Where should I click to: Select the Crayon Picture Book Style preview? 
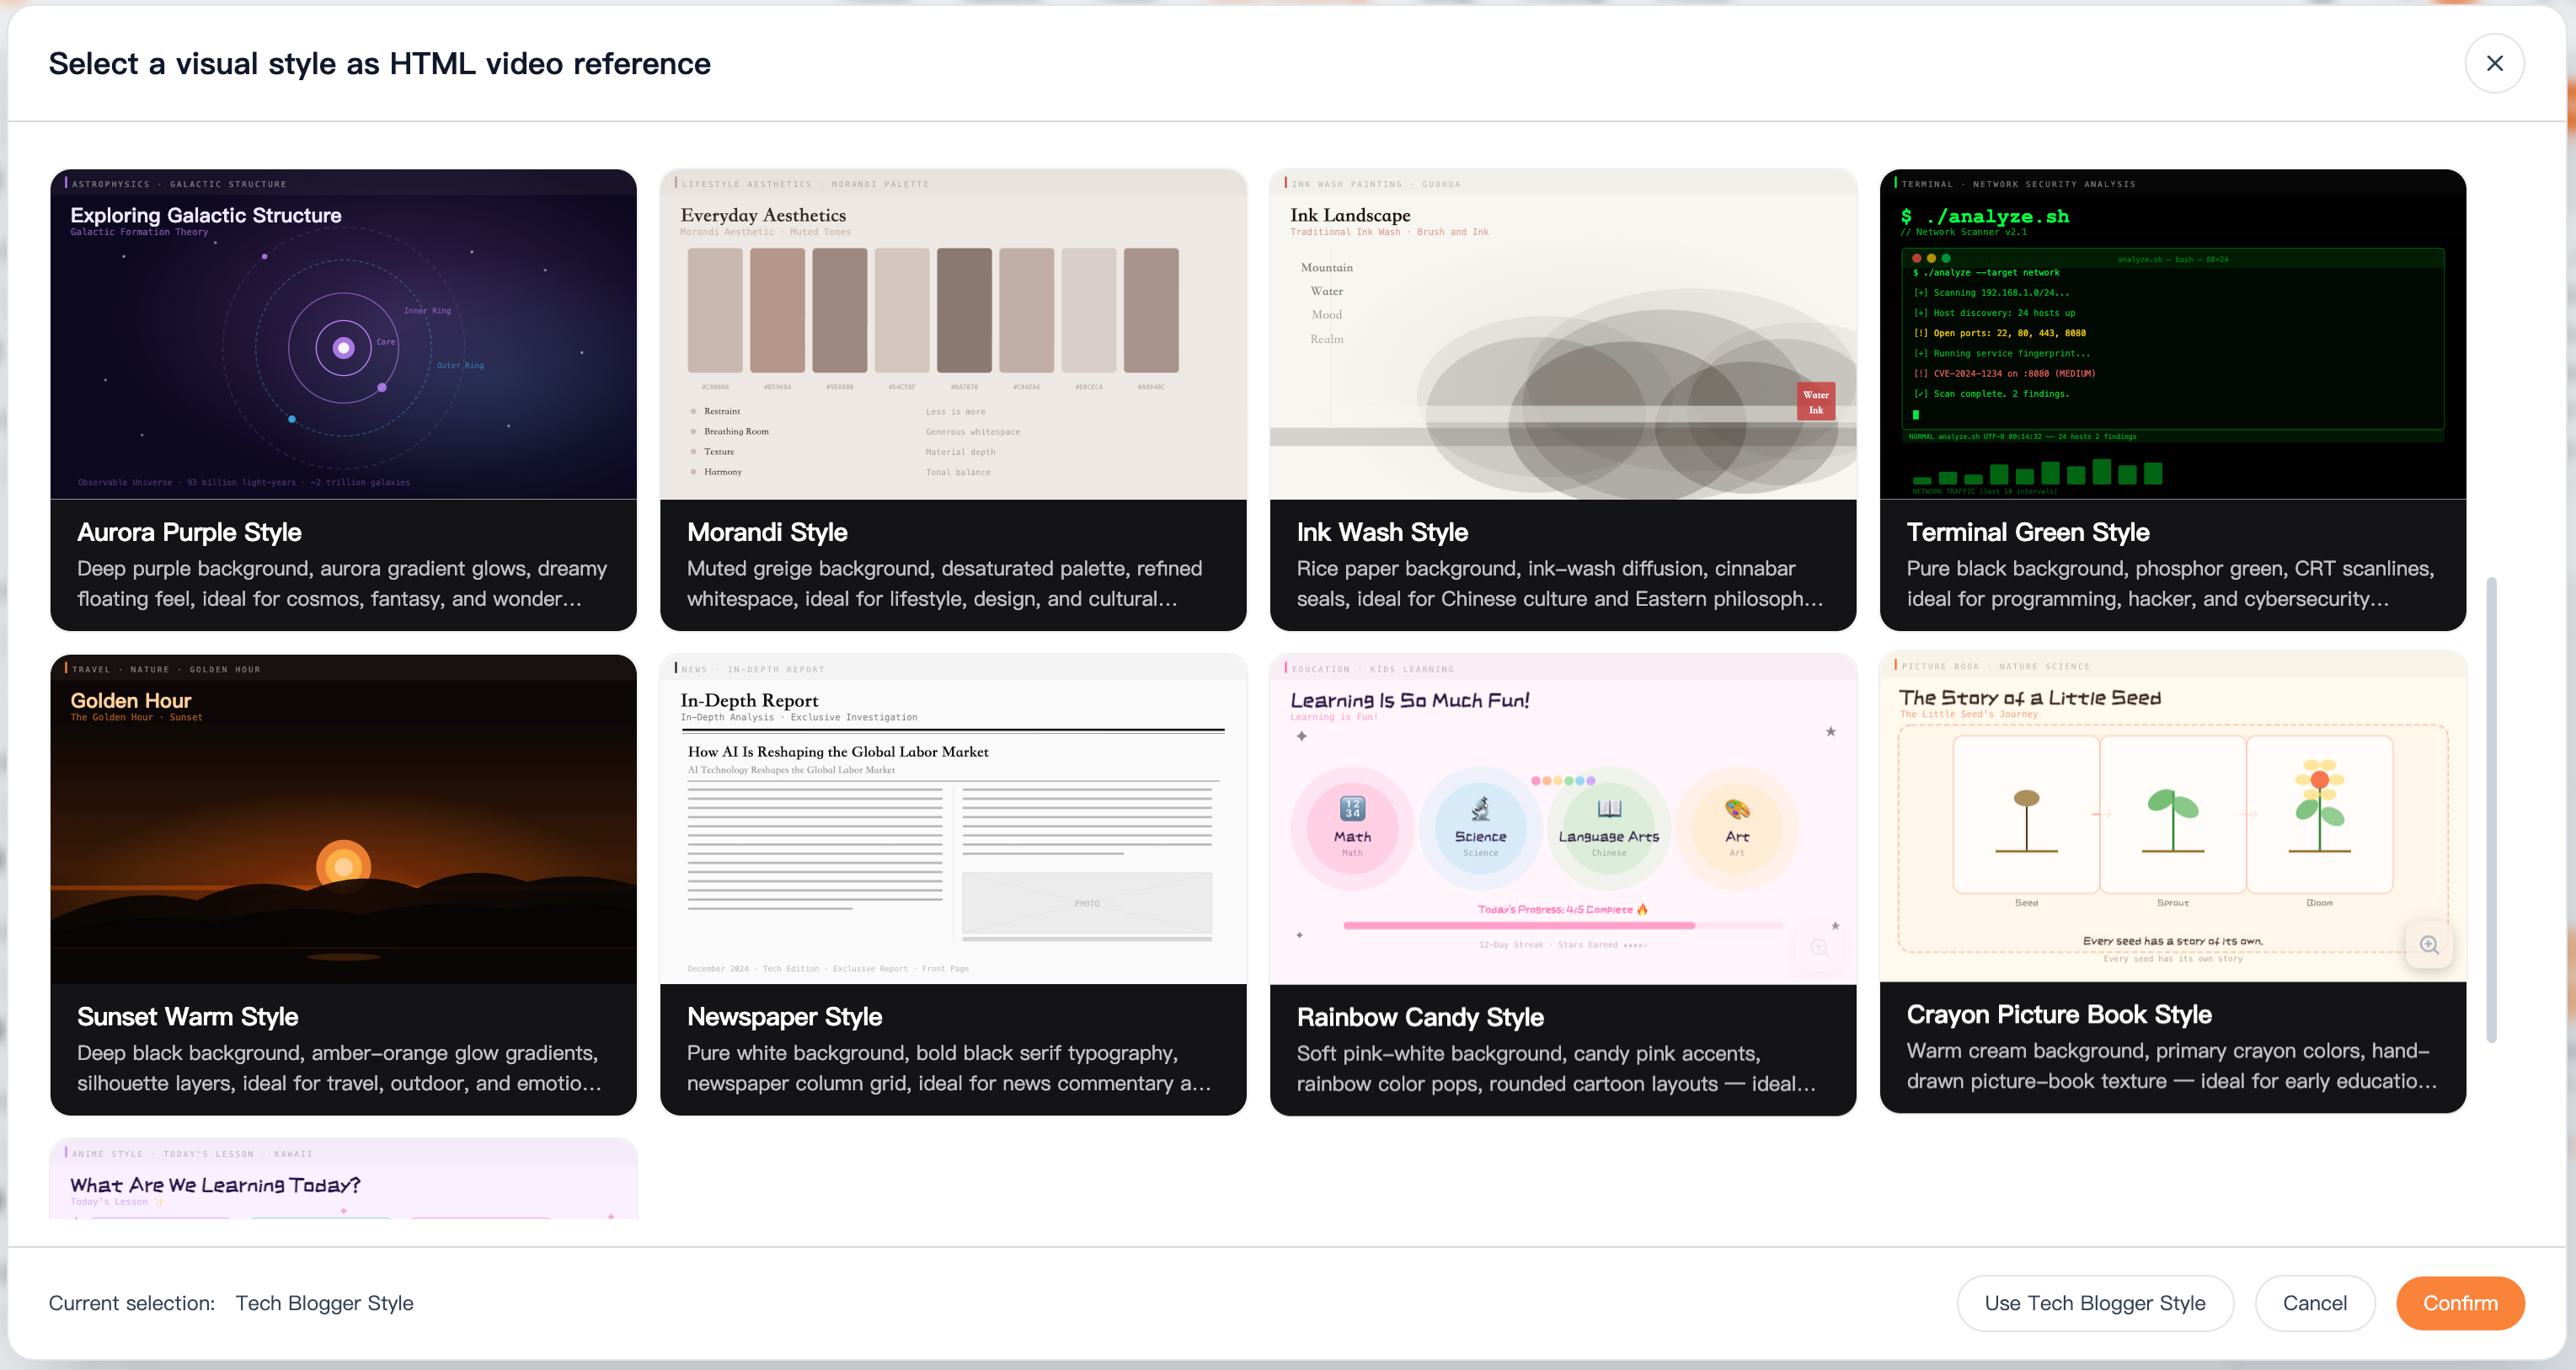tap(2173, 817)
